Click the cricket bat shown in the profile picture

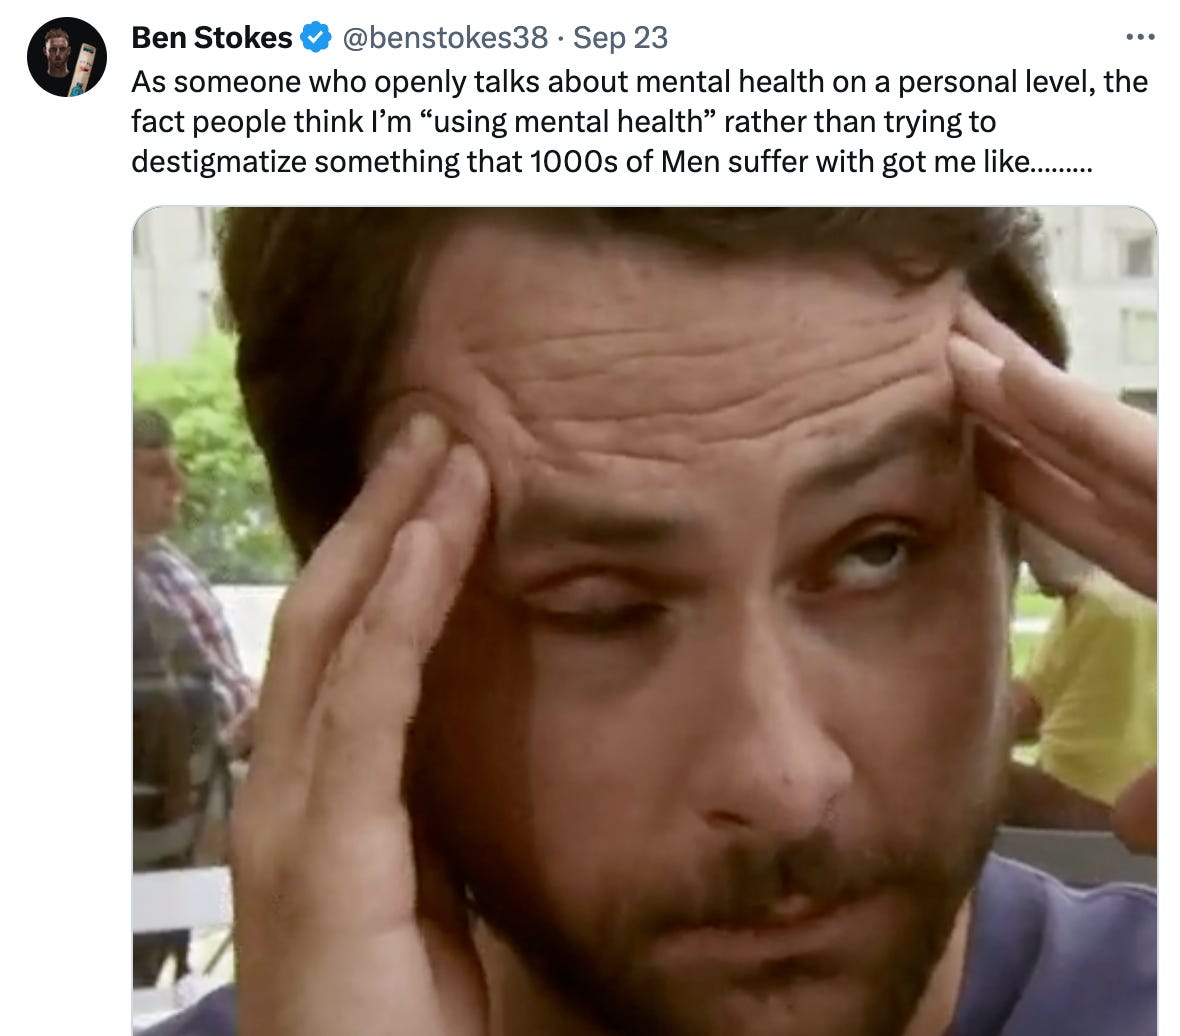tap(84, 70)
